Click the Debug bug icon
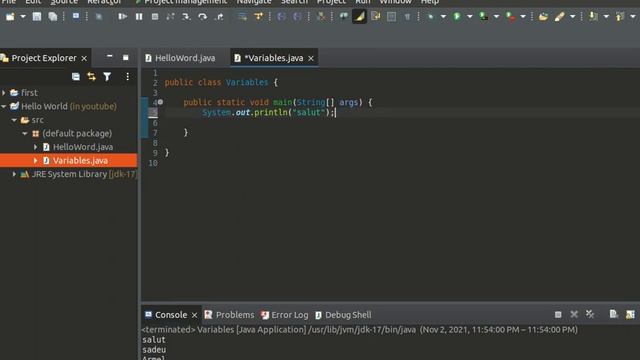This screenshot has height=360, width=640. click(430, 17)
